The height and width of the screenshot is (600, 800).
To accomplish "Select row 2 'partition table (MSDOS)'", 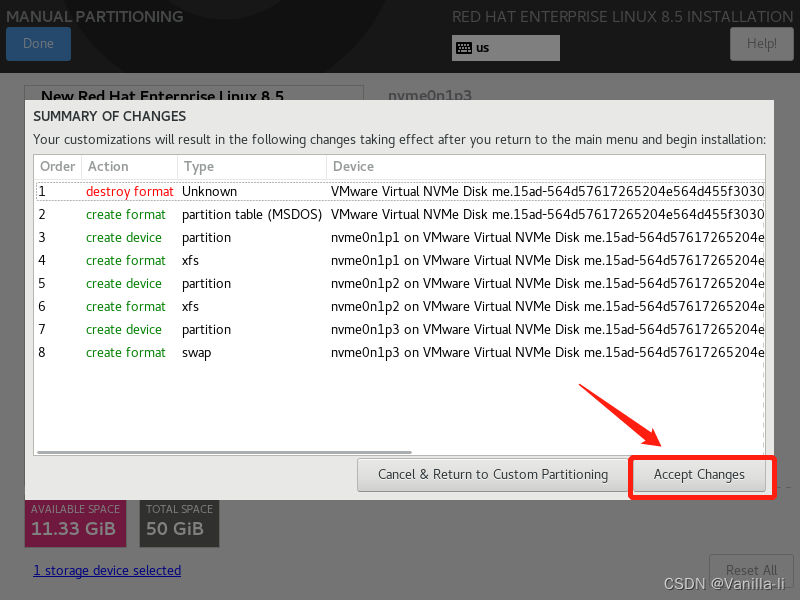I will 400,214.
